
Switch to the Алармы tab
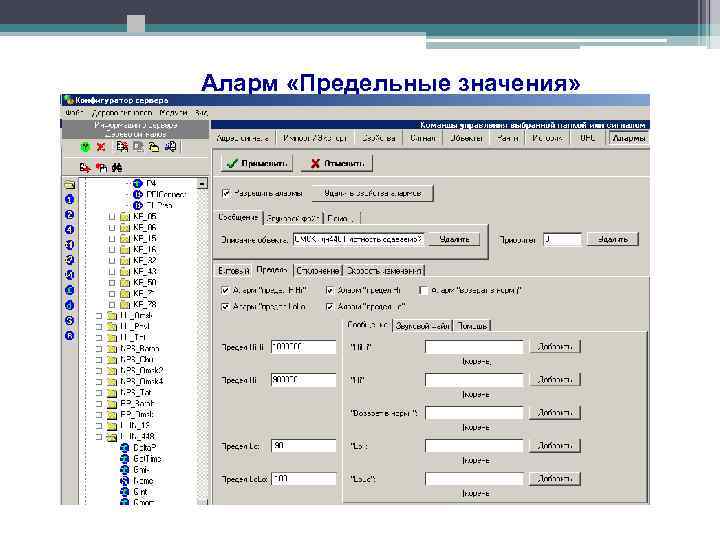(629, 138)
